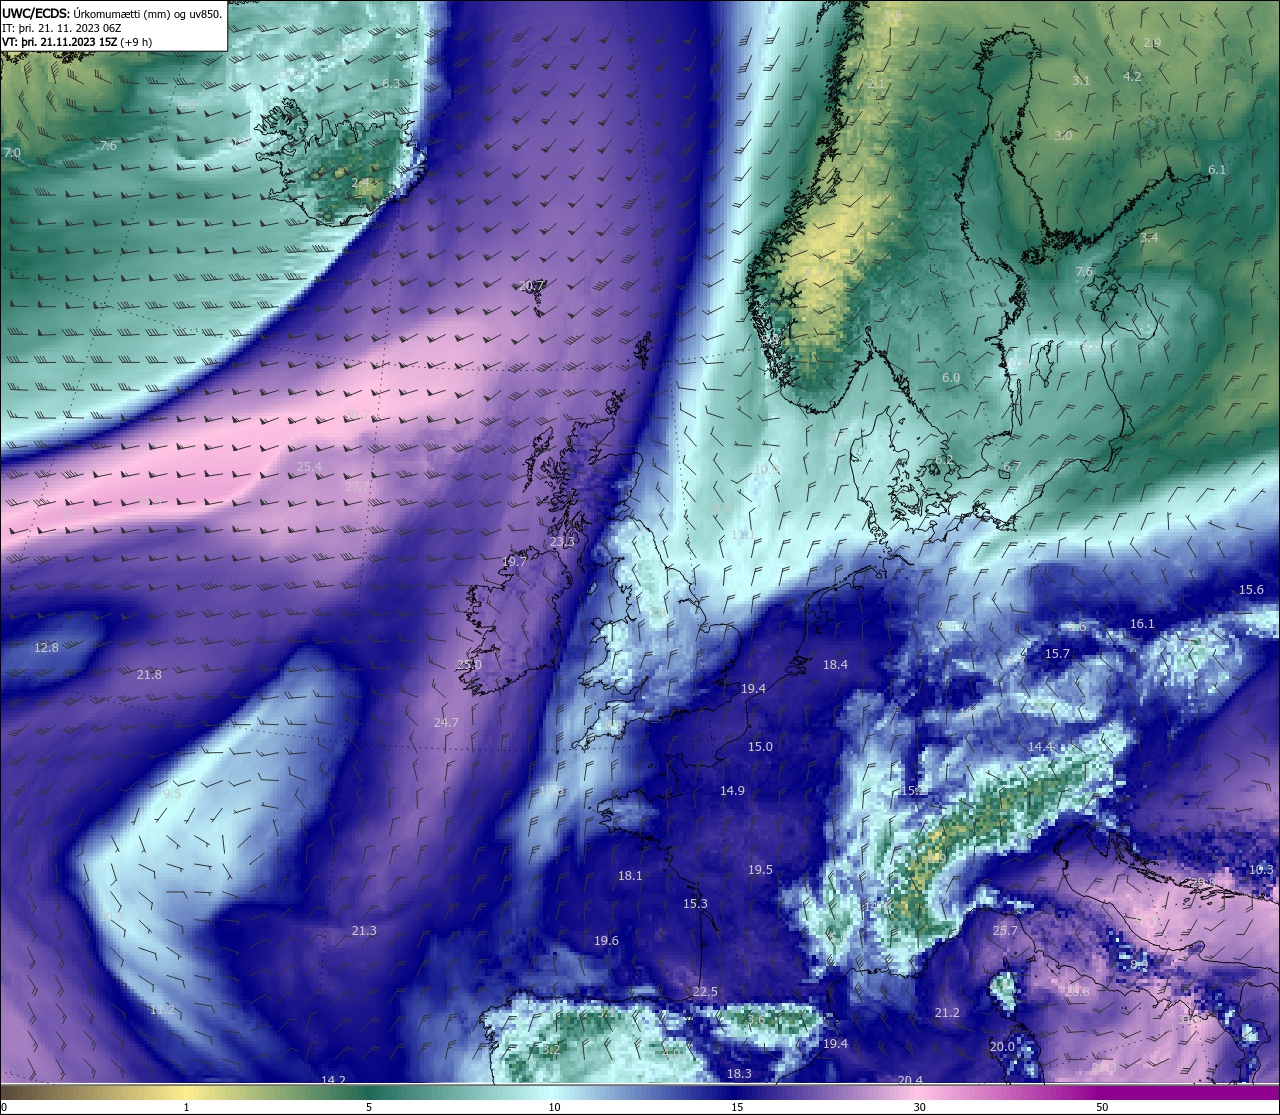
Task: Click the 20.4 value near the colorbar
Action: (x=910, y=1080)
